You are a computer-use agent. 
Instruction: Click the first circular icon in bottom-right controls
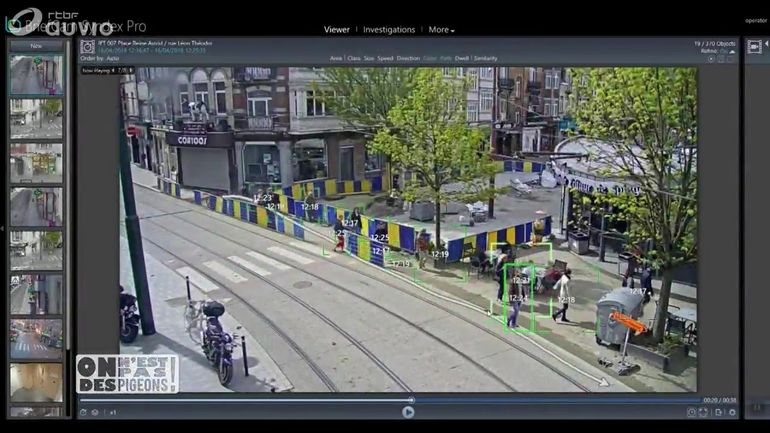tap(691, 412)
